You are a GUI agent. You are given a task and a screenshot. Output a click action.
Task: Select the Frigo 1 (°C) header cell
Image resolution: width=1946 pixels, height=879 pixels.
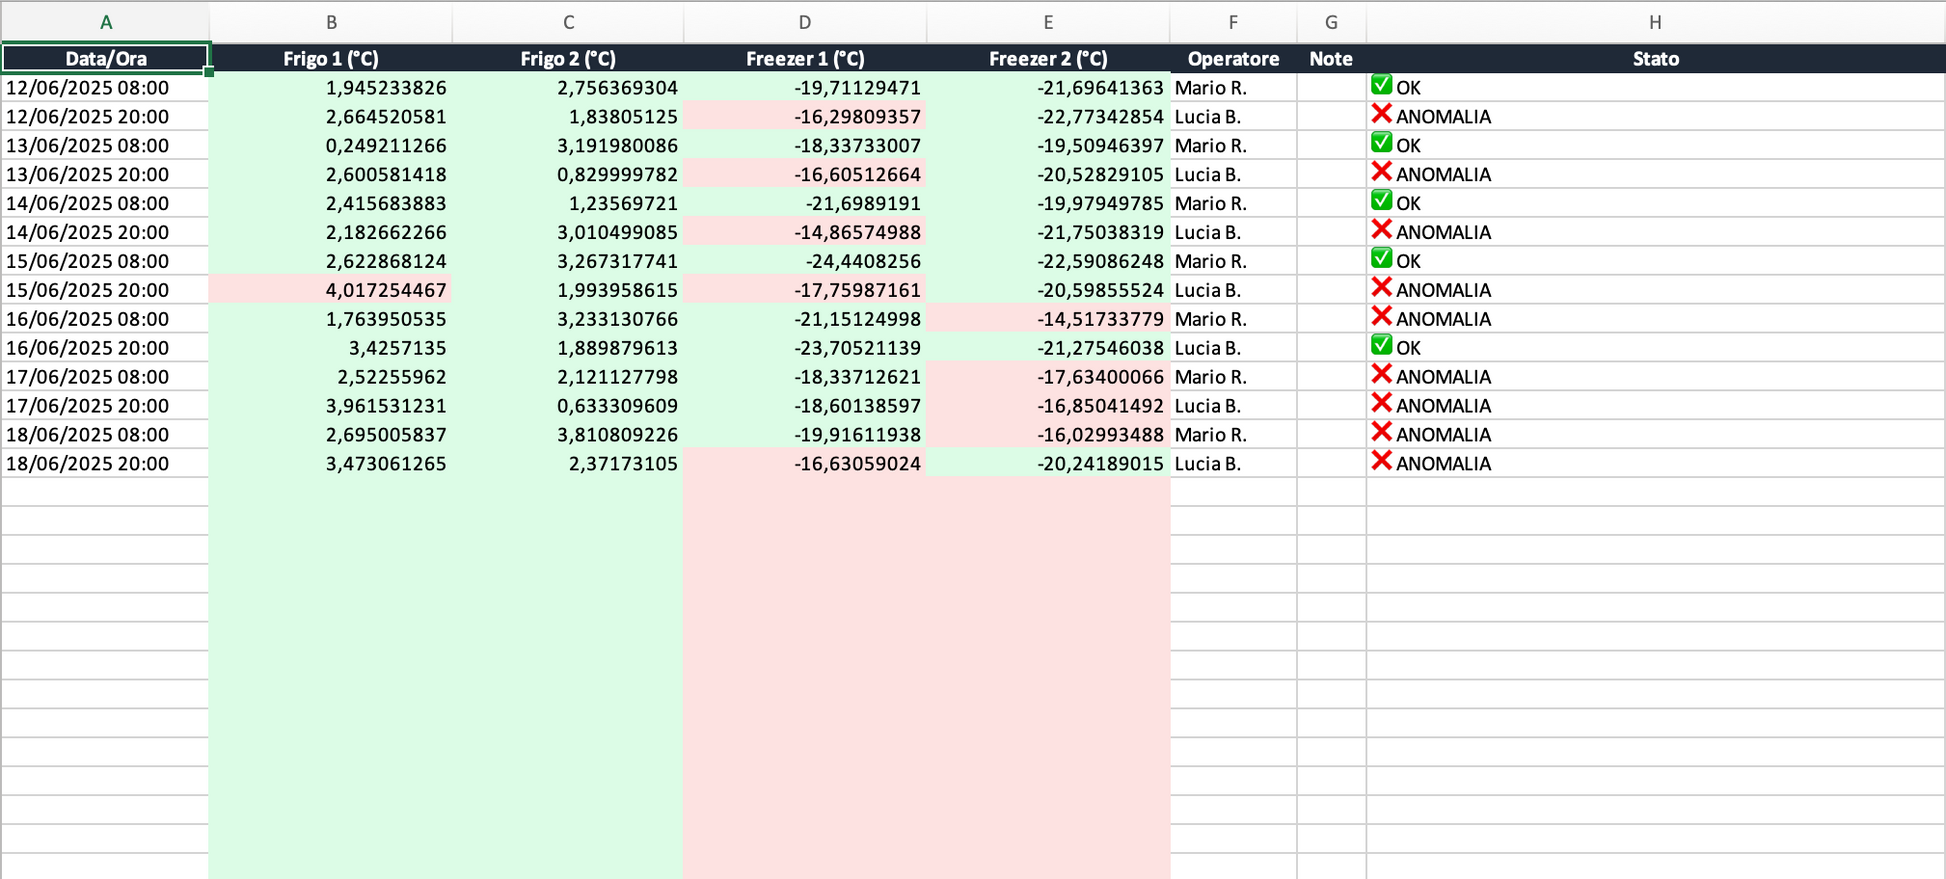[331, 59]
